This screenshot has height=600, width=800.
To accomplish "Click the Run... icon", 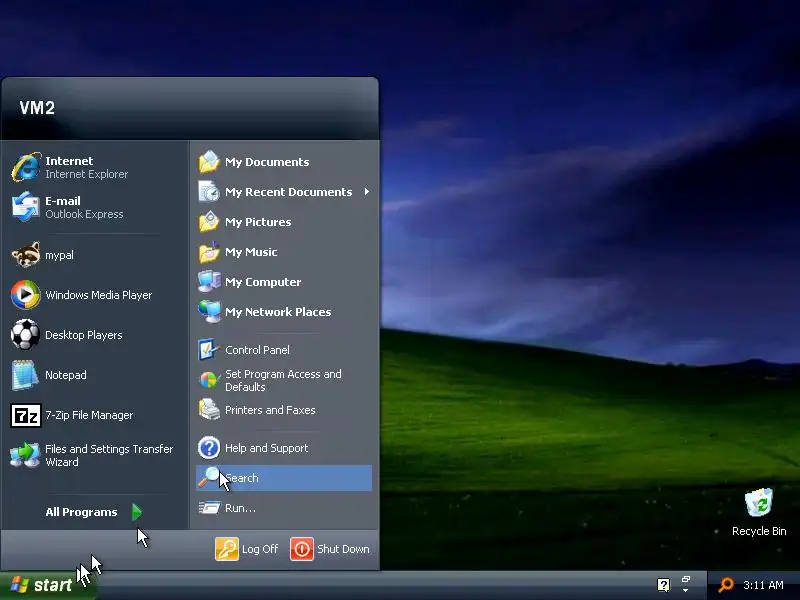I will point(209,508).
